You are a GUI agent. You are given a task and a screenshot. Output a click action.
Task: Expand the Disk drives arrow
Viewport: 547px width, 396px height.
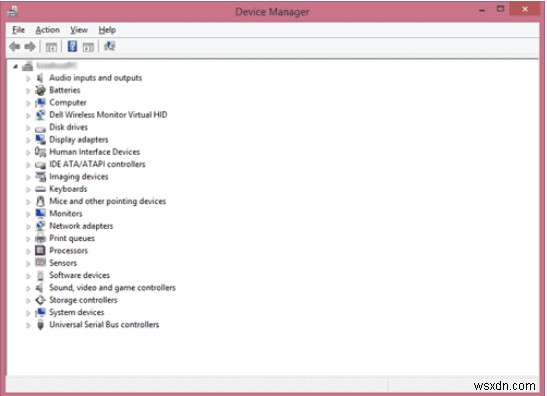(28, 128)
